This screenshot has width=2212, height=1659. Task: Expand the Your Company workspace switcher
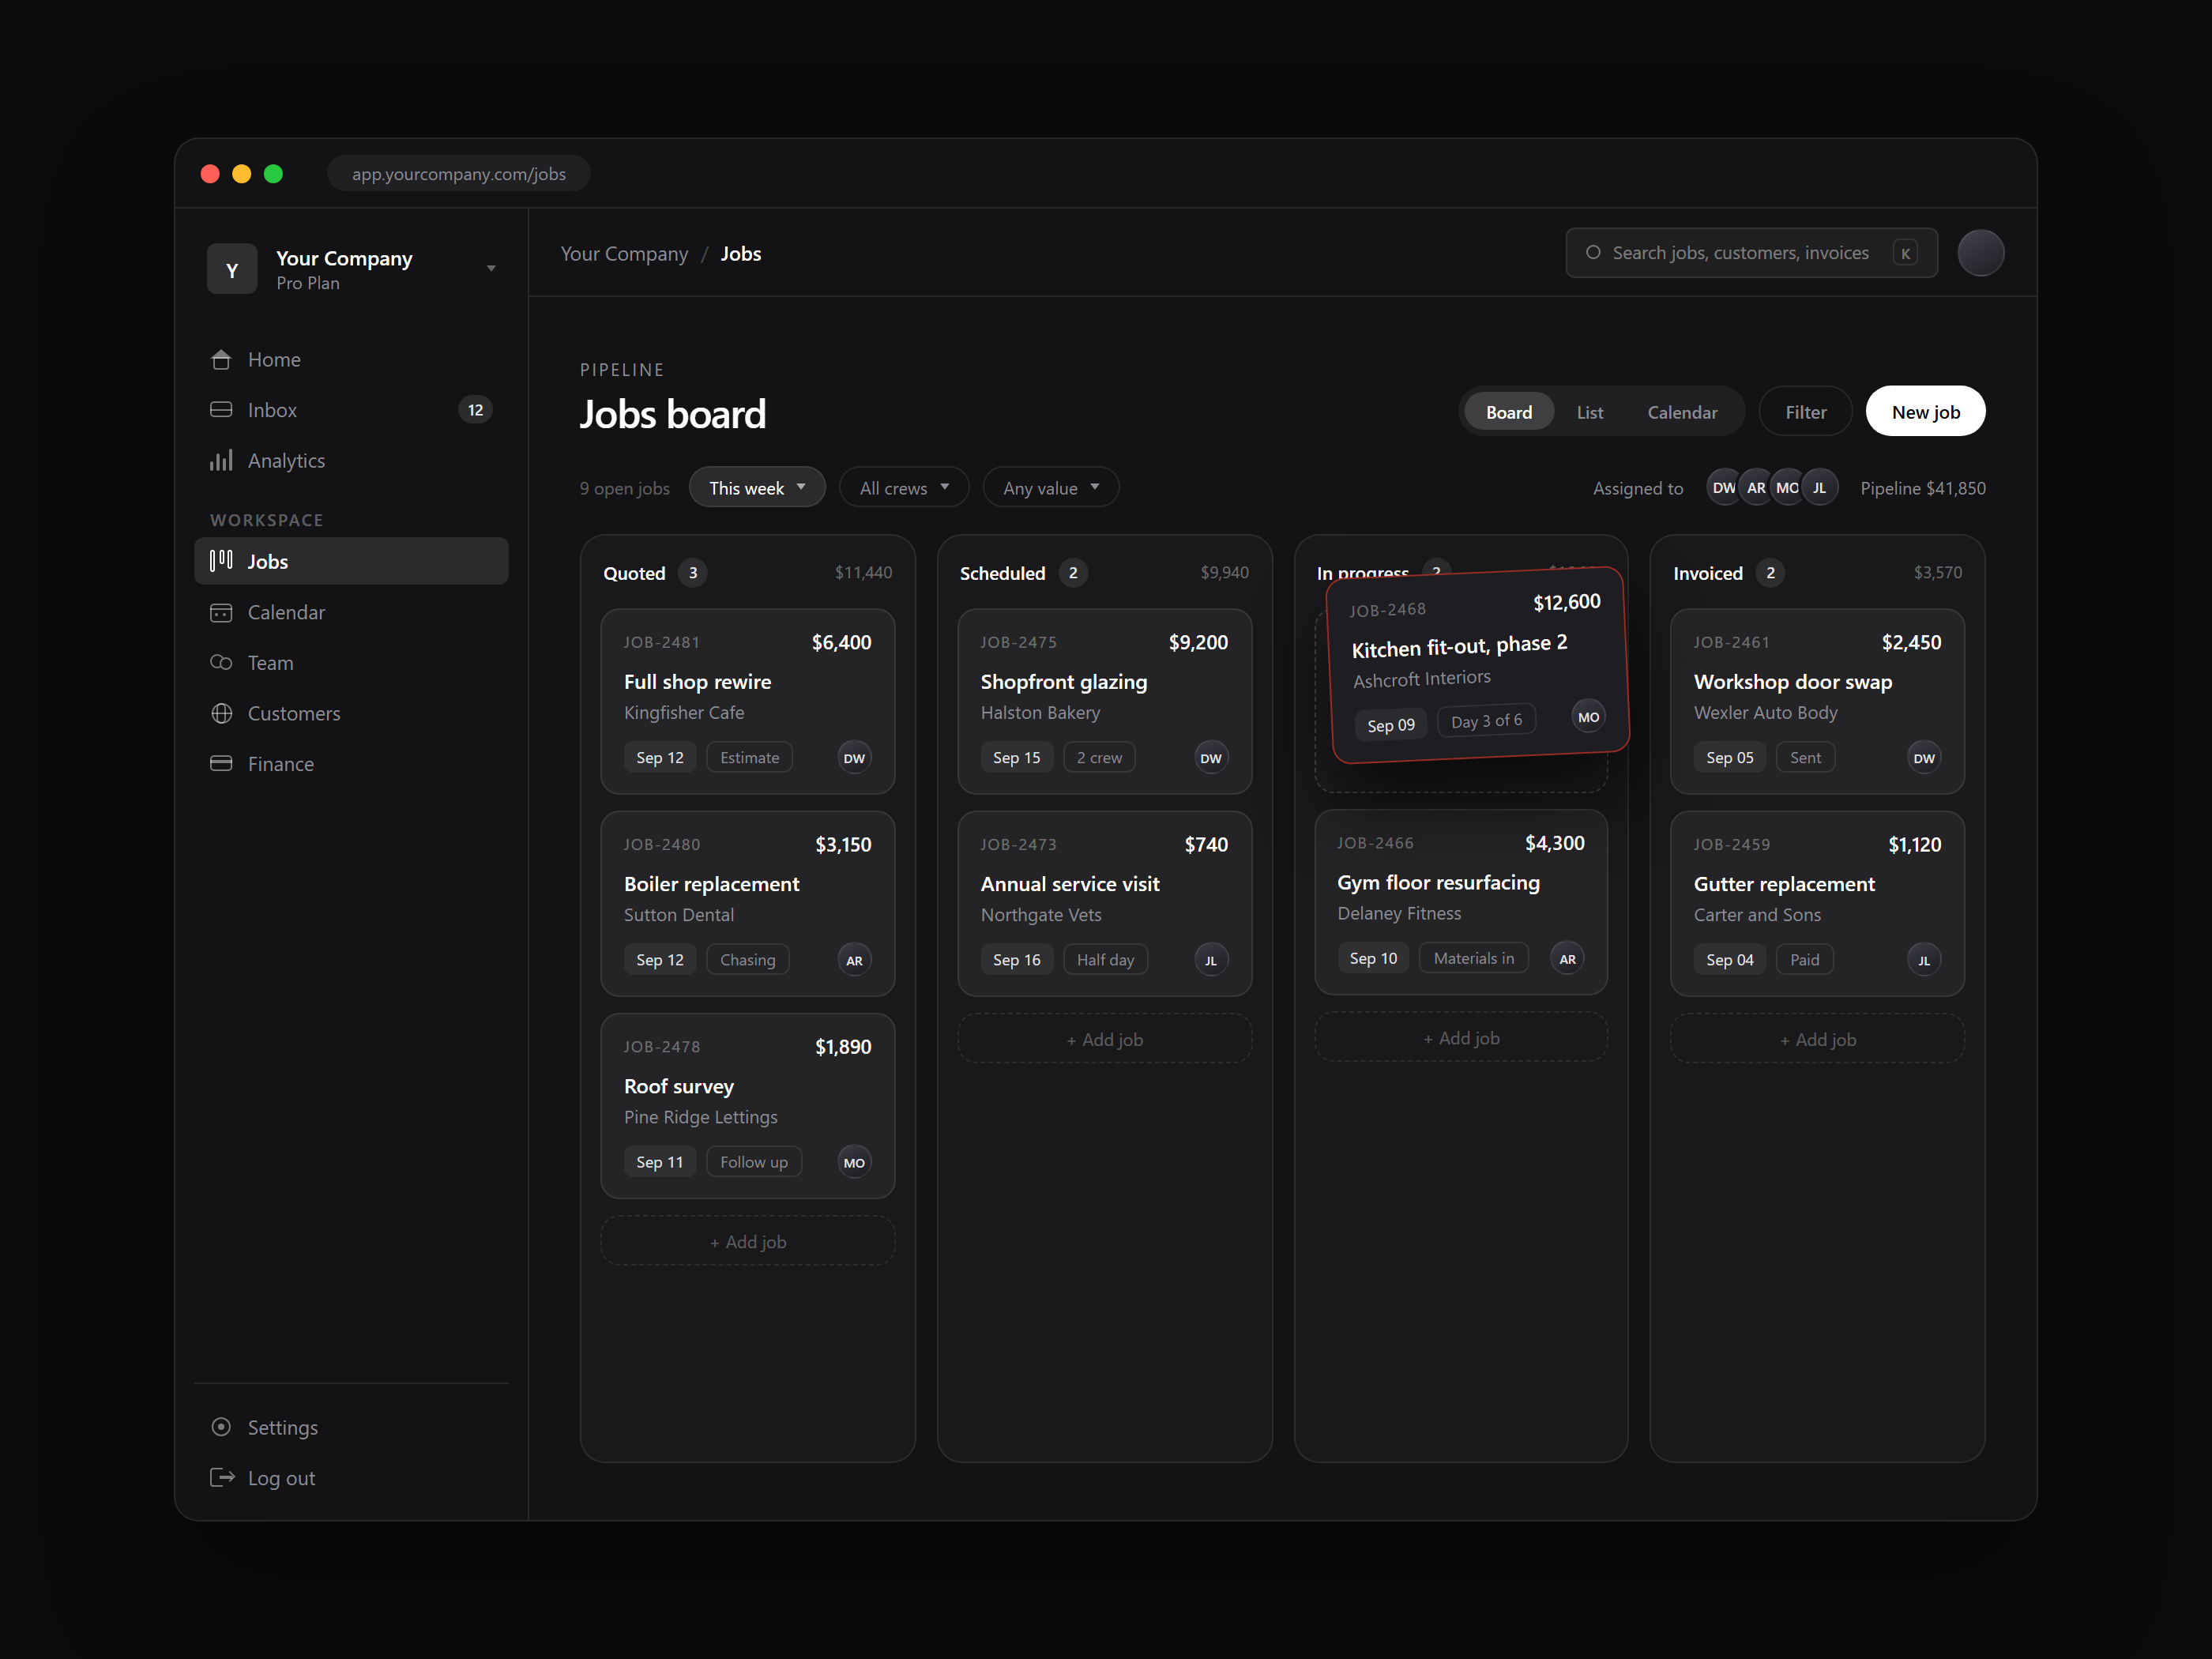point(351,270)
